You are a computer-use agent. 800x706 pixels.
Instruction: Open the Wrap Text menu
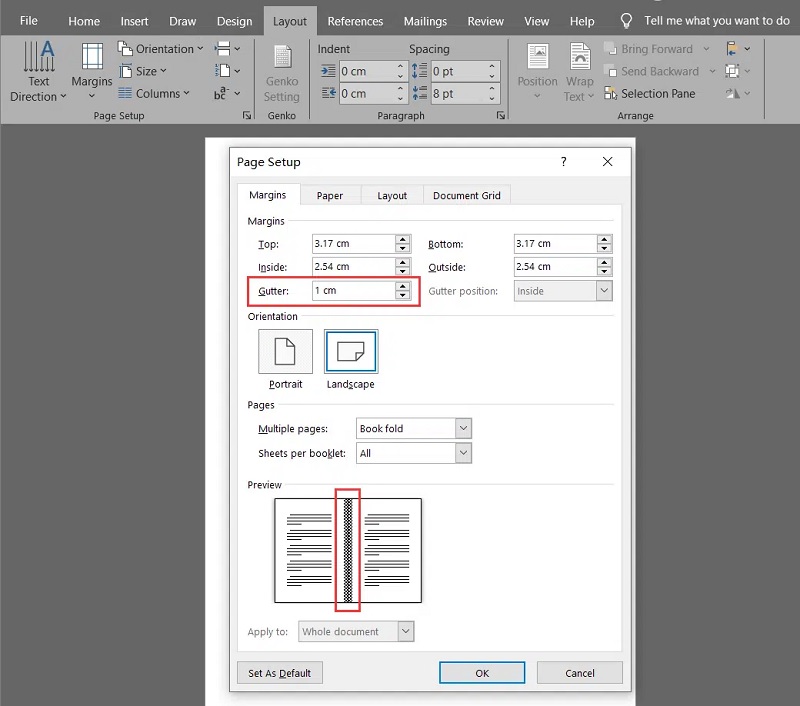[x=579, y=71]
